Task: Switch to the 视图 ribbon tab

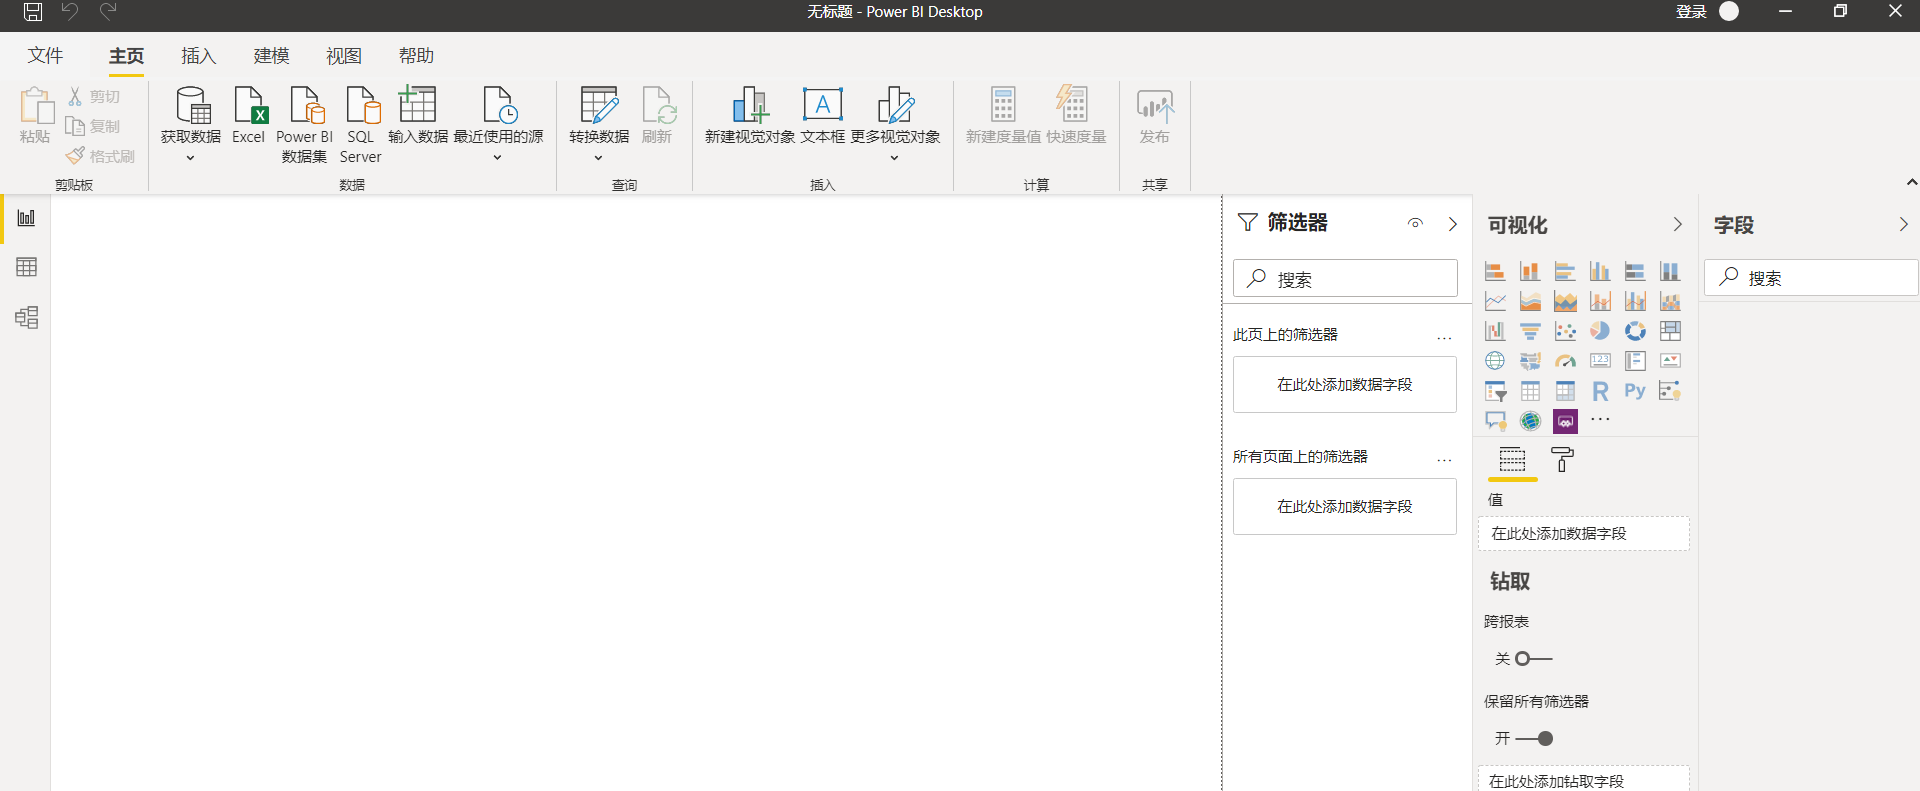Action: 344,56
